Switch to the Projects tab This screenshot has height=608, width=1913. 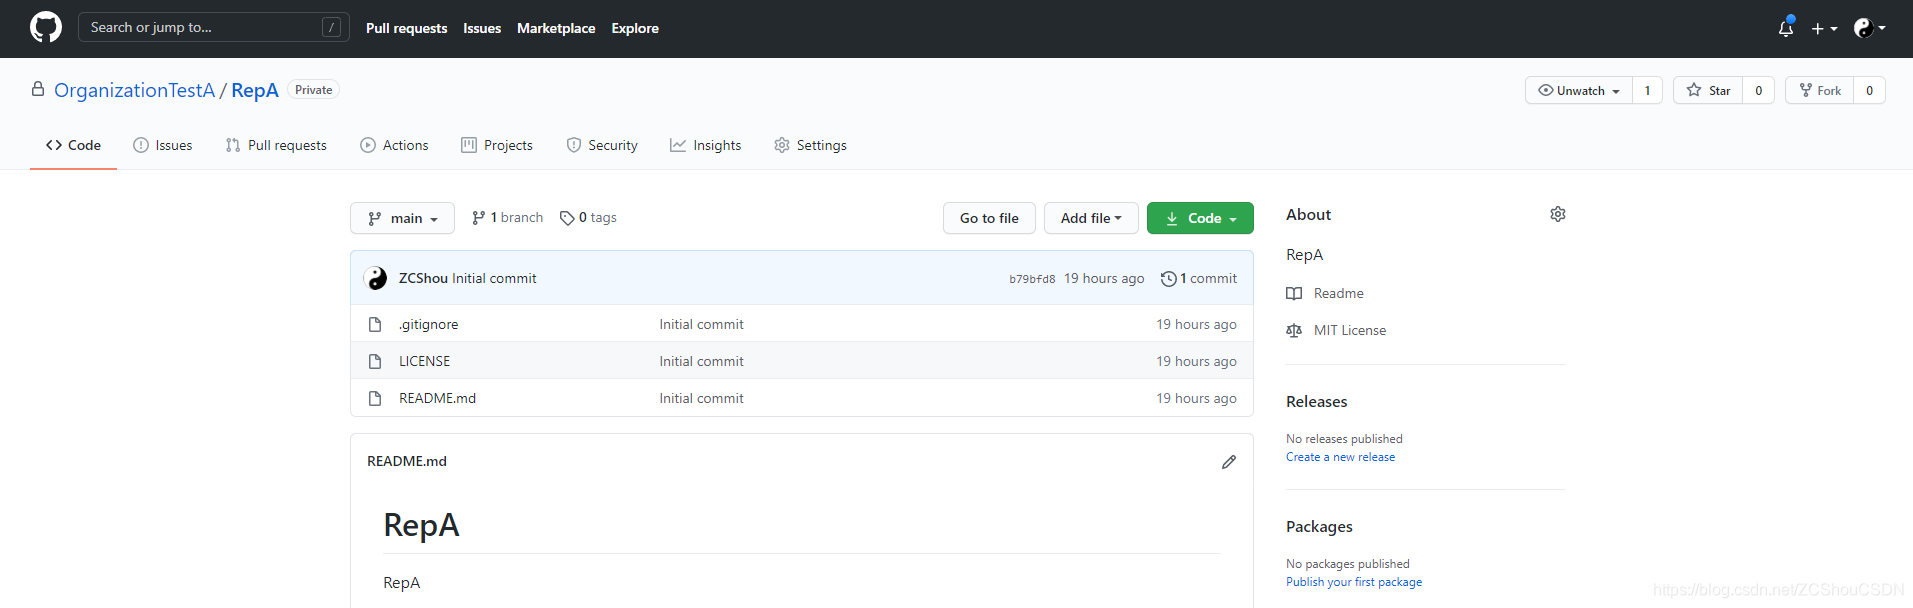pos(497,145)
